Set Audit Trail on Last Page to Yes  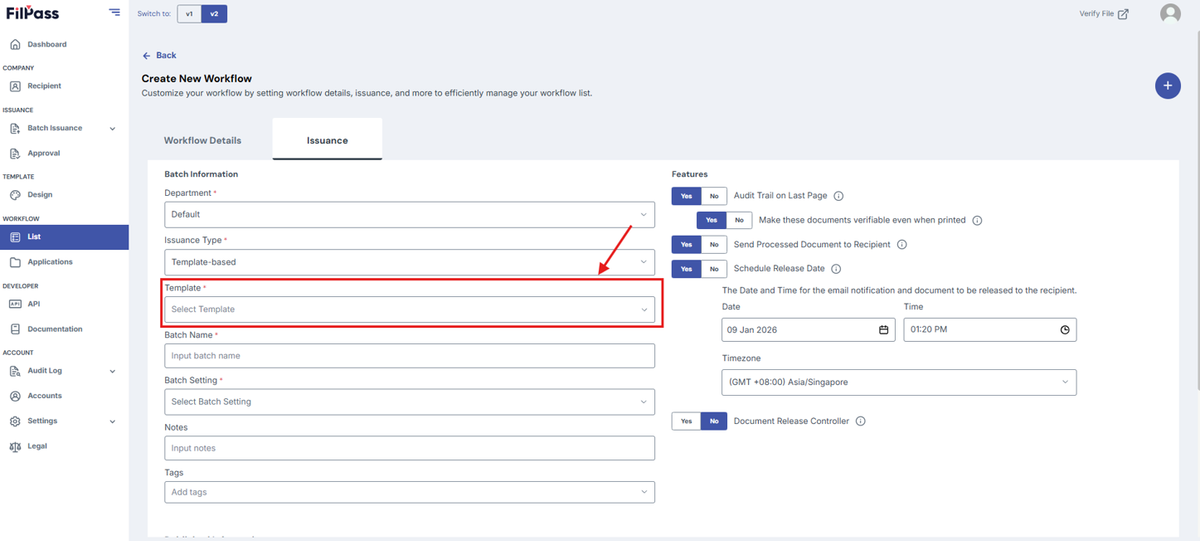[686, 196]
